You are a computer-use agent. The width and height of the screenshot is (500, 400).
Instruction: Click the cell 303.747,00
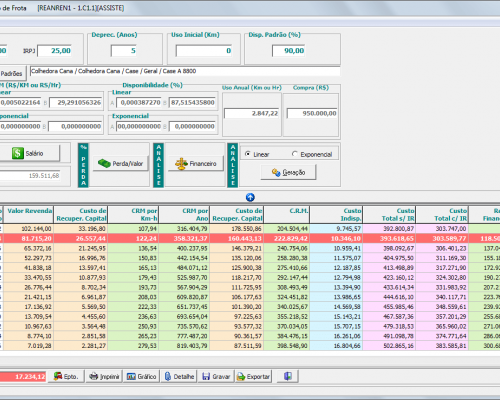point(442,229)
